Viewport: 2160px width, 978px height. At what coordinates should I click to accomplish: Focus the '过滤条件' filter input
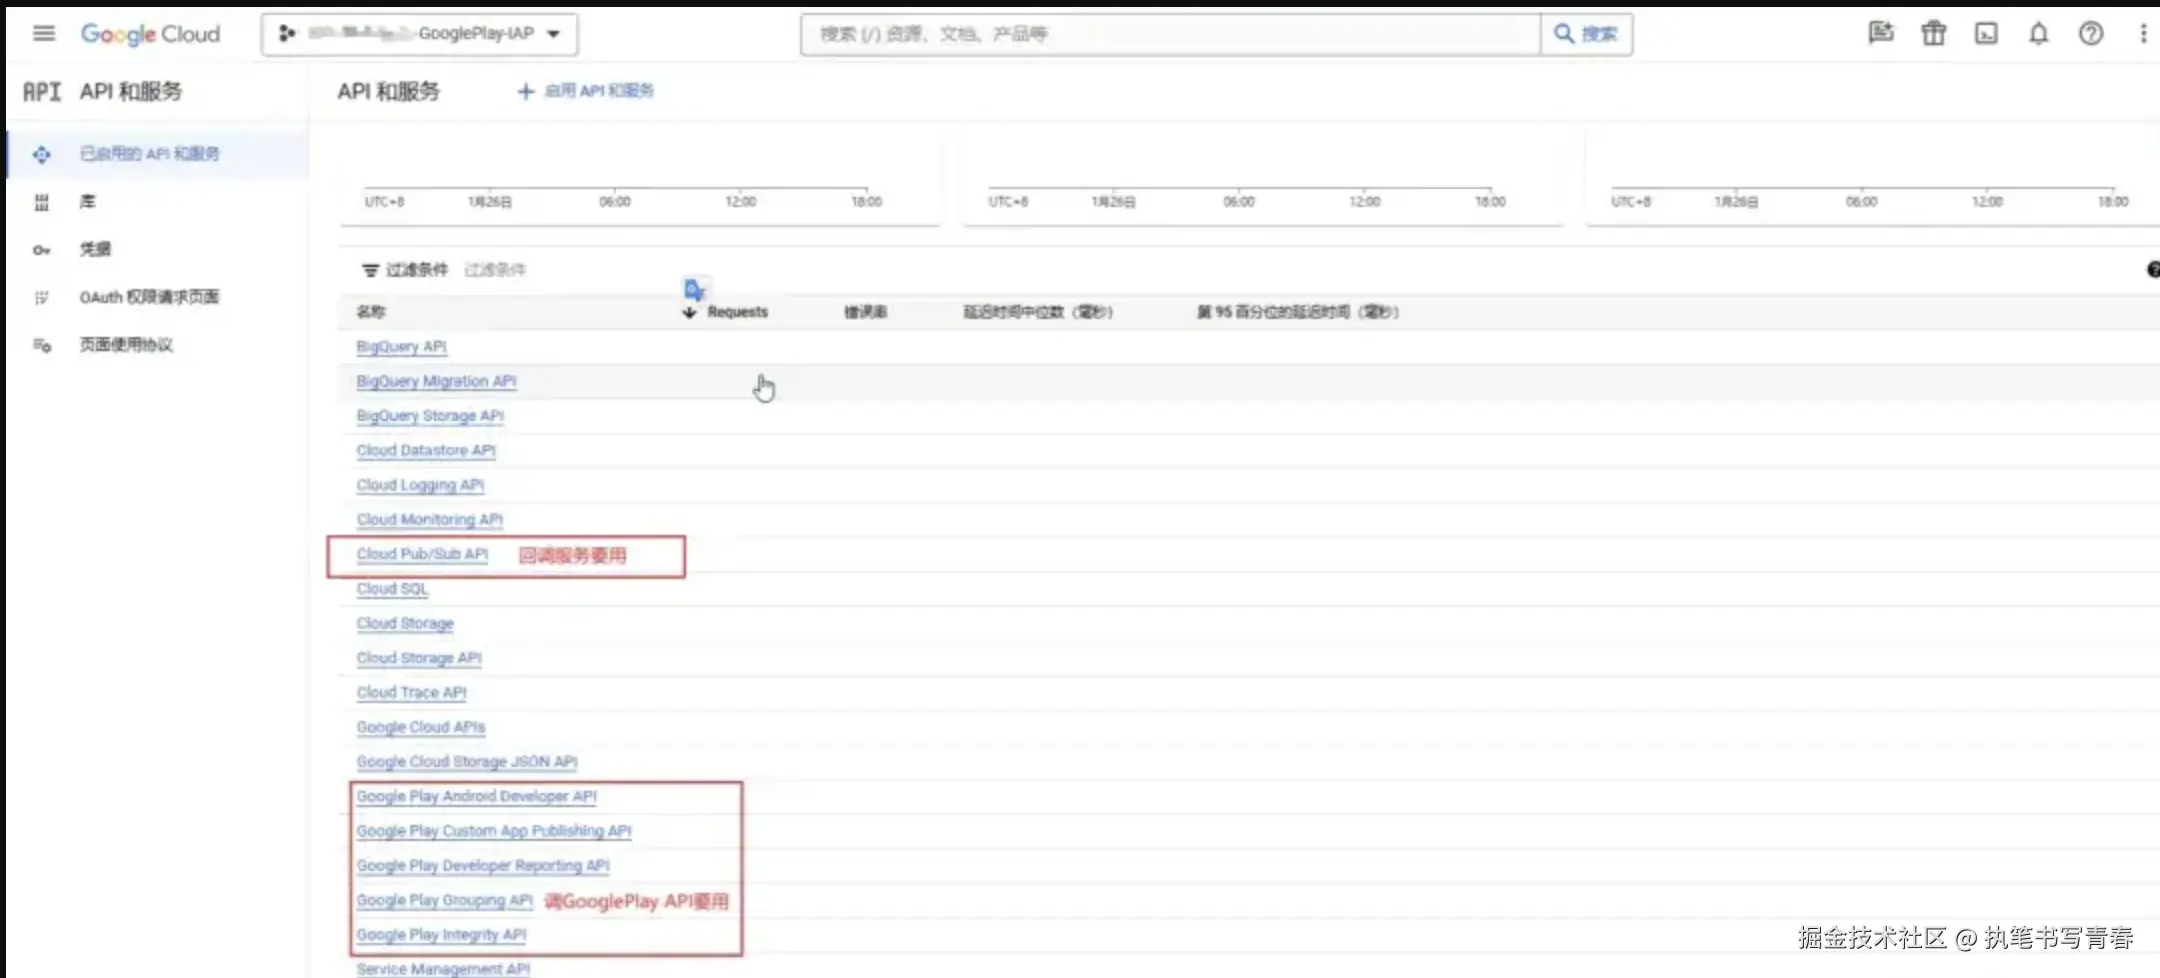tap(495, 270)
